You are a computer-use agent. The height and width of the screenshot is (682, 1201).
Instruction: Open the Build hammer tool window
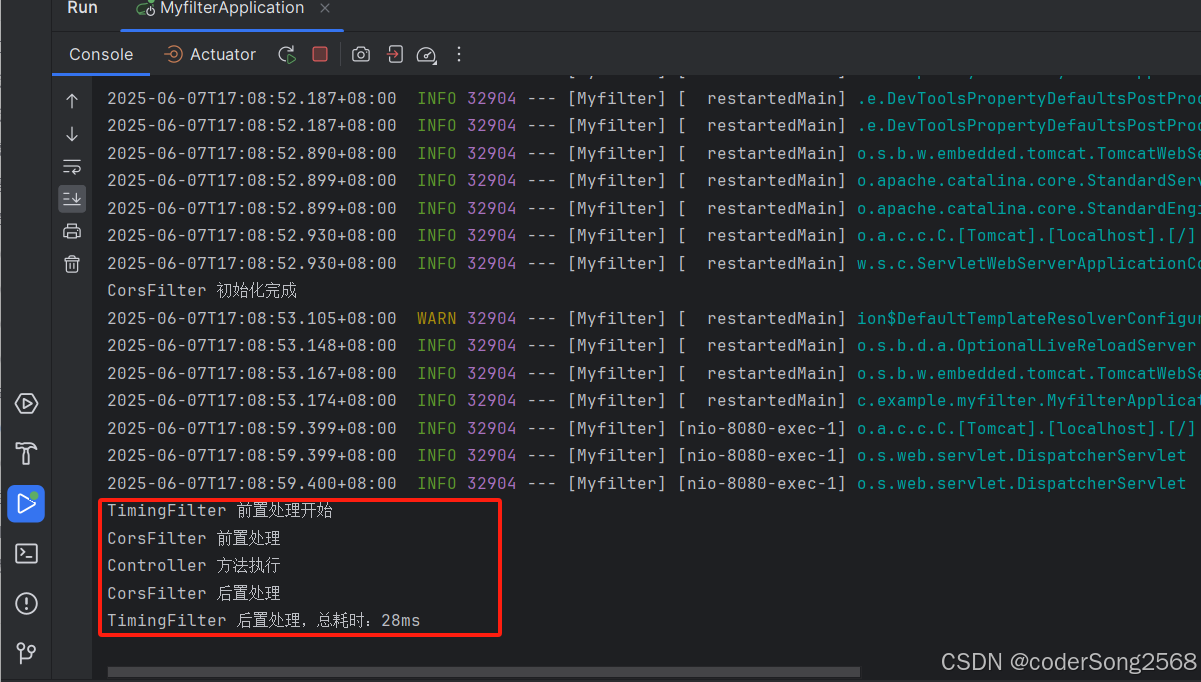tap(26, 453)
